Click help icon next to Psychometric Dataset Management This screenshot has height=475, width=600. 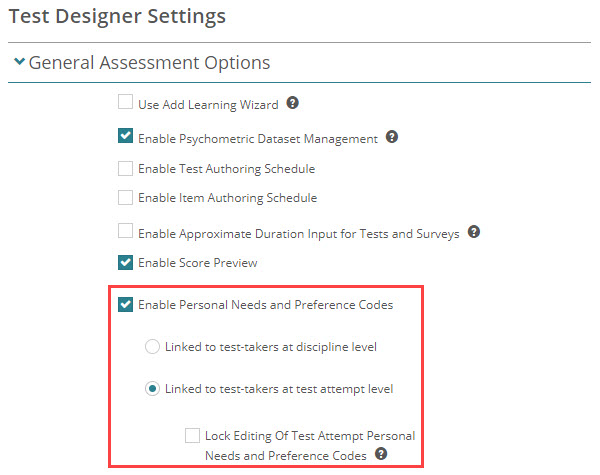(x=392, y=137)
